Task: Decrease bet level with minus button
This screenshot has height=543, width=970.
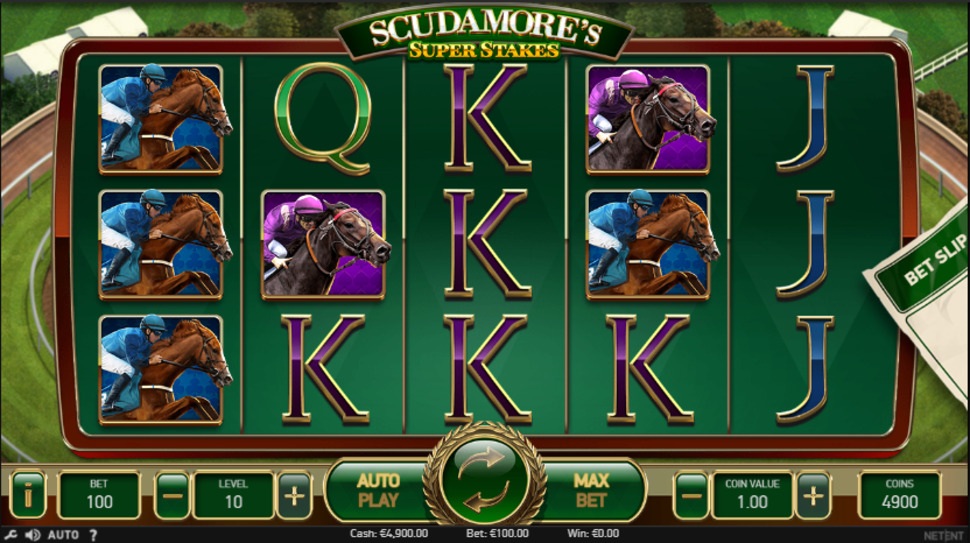Action: pyautogui.click(x=172, y=495)
